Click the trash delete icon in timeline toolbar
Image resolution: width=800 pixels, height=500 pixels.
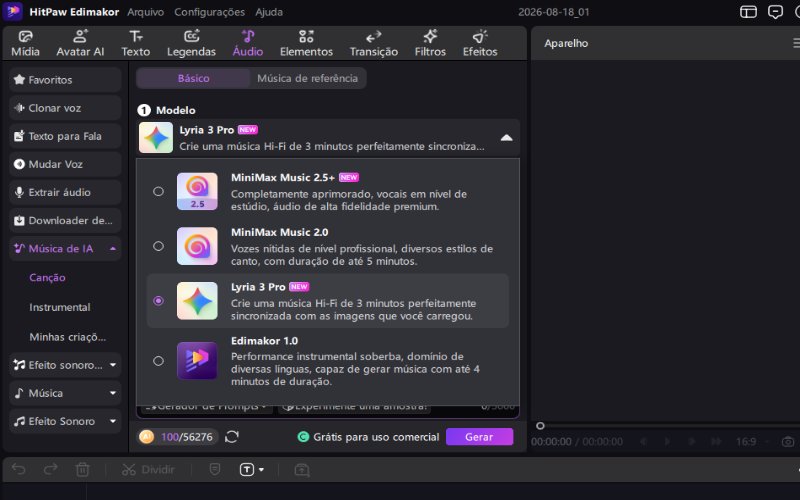[83, 469]
